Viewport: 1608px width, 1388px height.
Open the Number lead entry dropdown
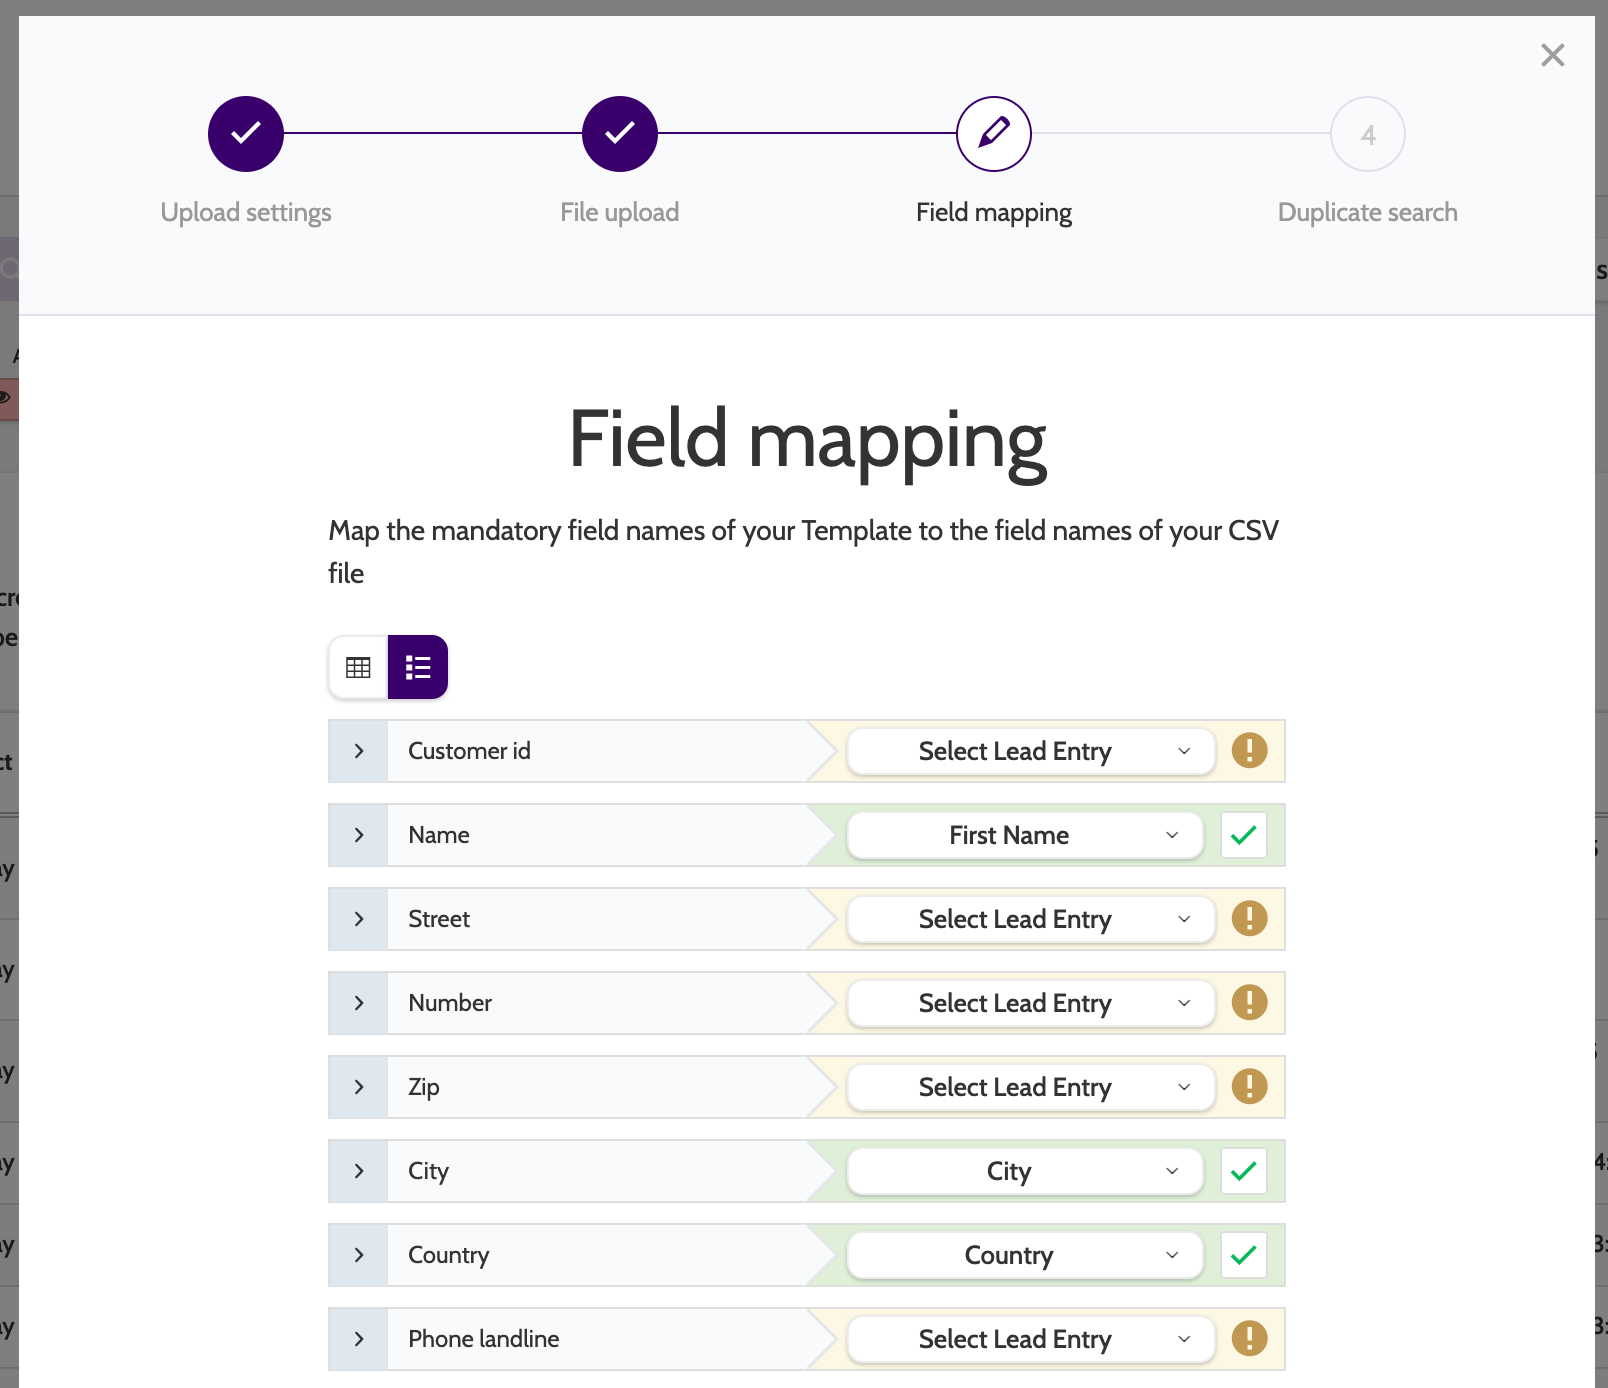tap(1030, 1003)
